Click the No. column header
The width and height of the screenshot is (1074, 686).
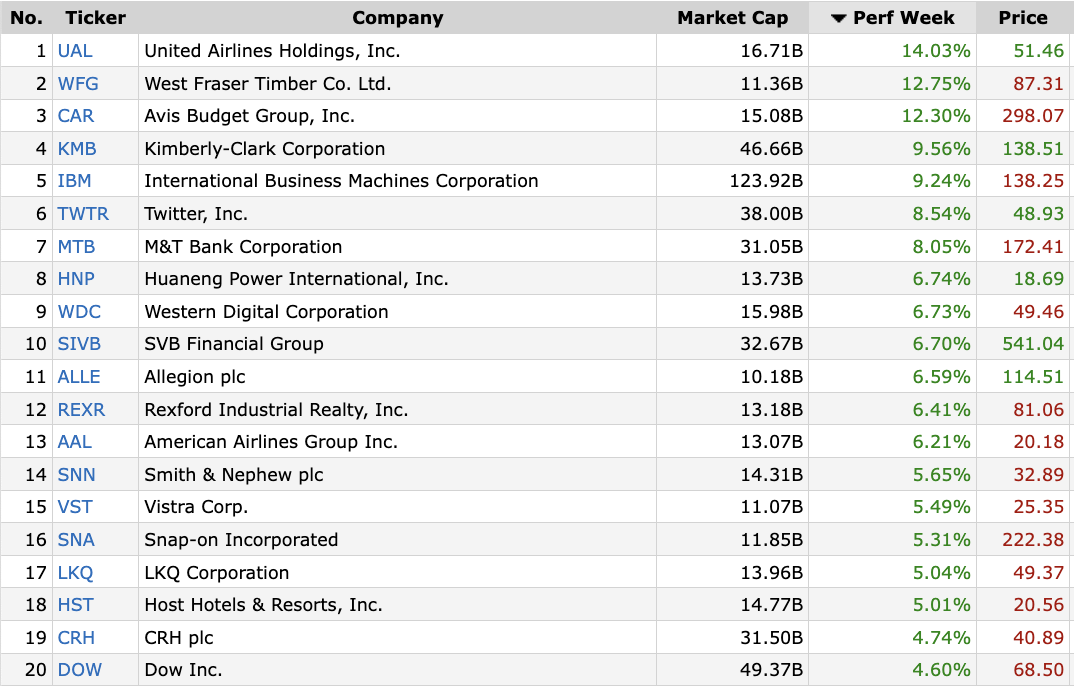[x=26, y=18]
